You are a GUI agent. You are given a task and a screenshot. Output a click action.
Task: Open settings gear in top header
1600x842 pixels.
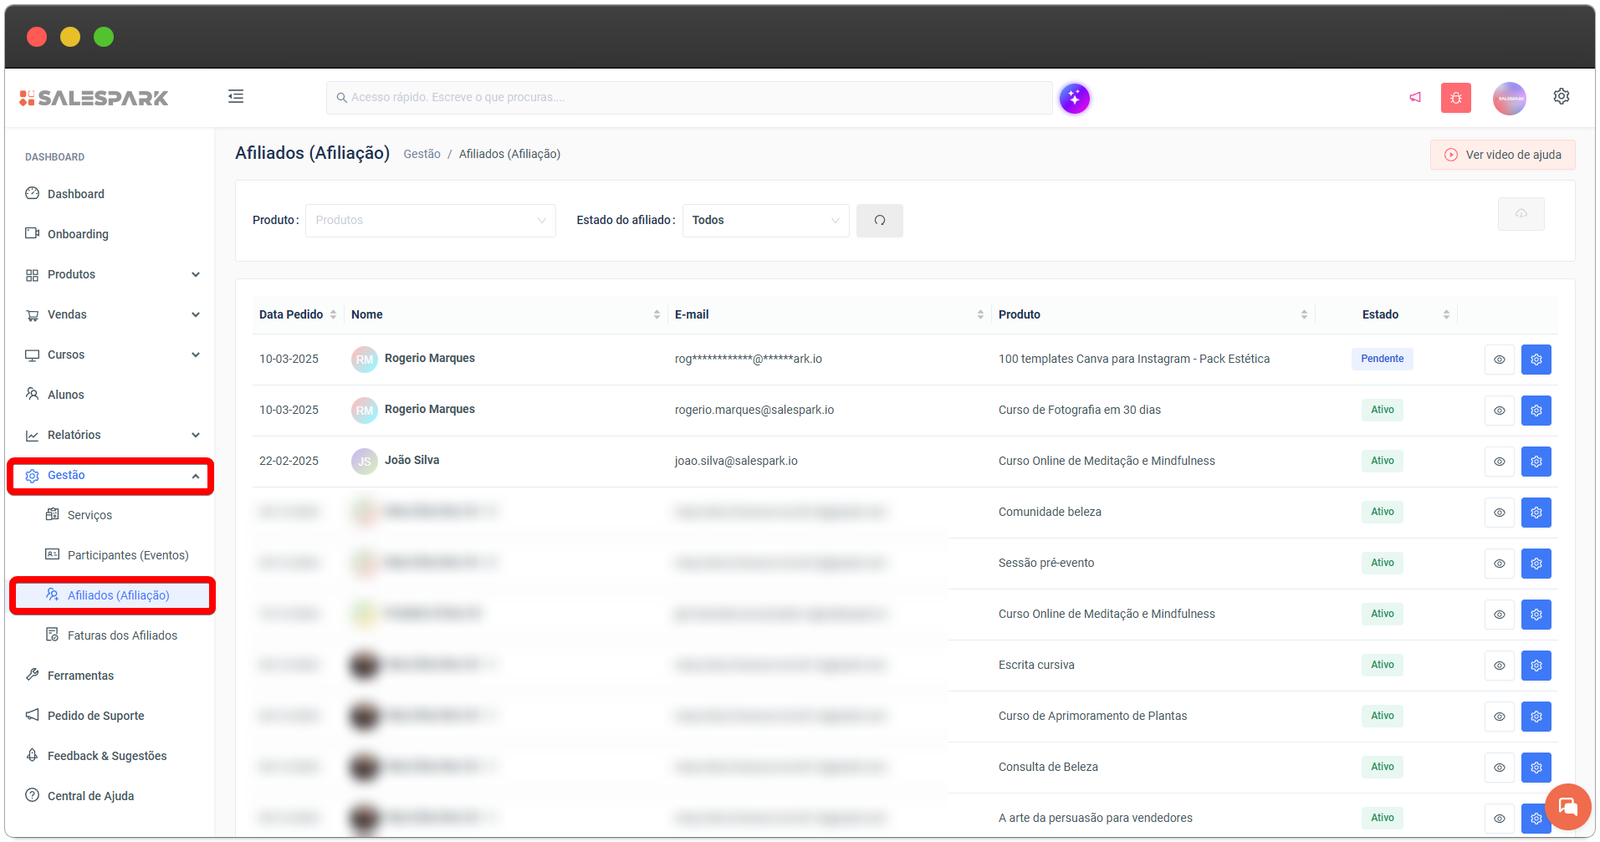[1561, 97]
